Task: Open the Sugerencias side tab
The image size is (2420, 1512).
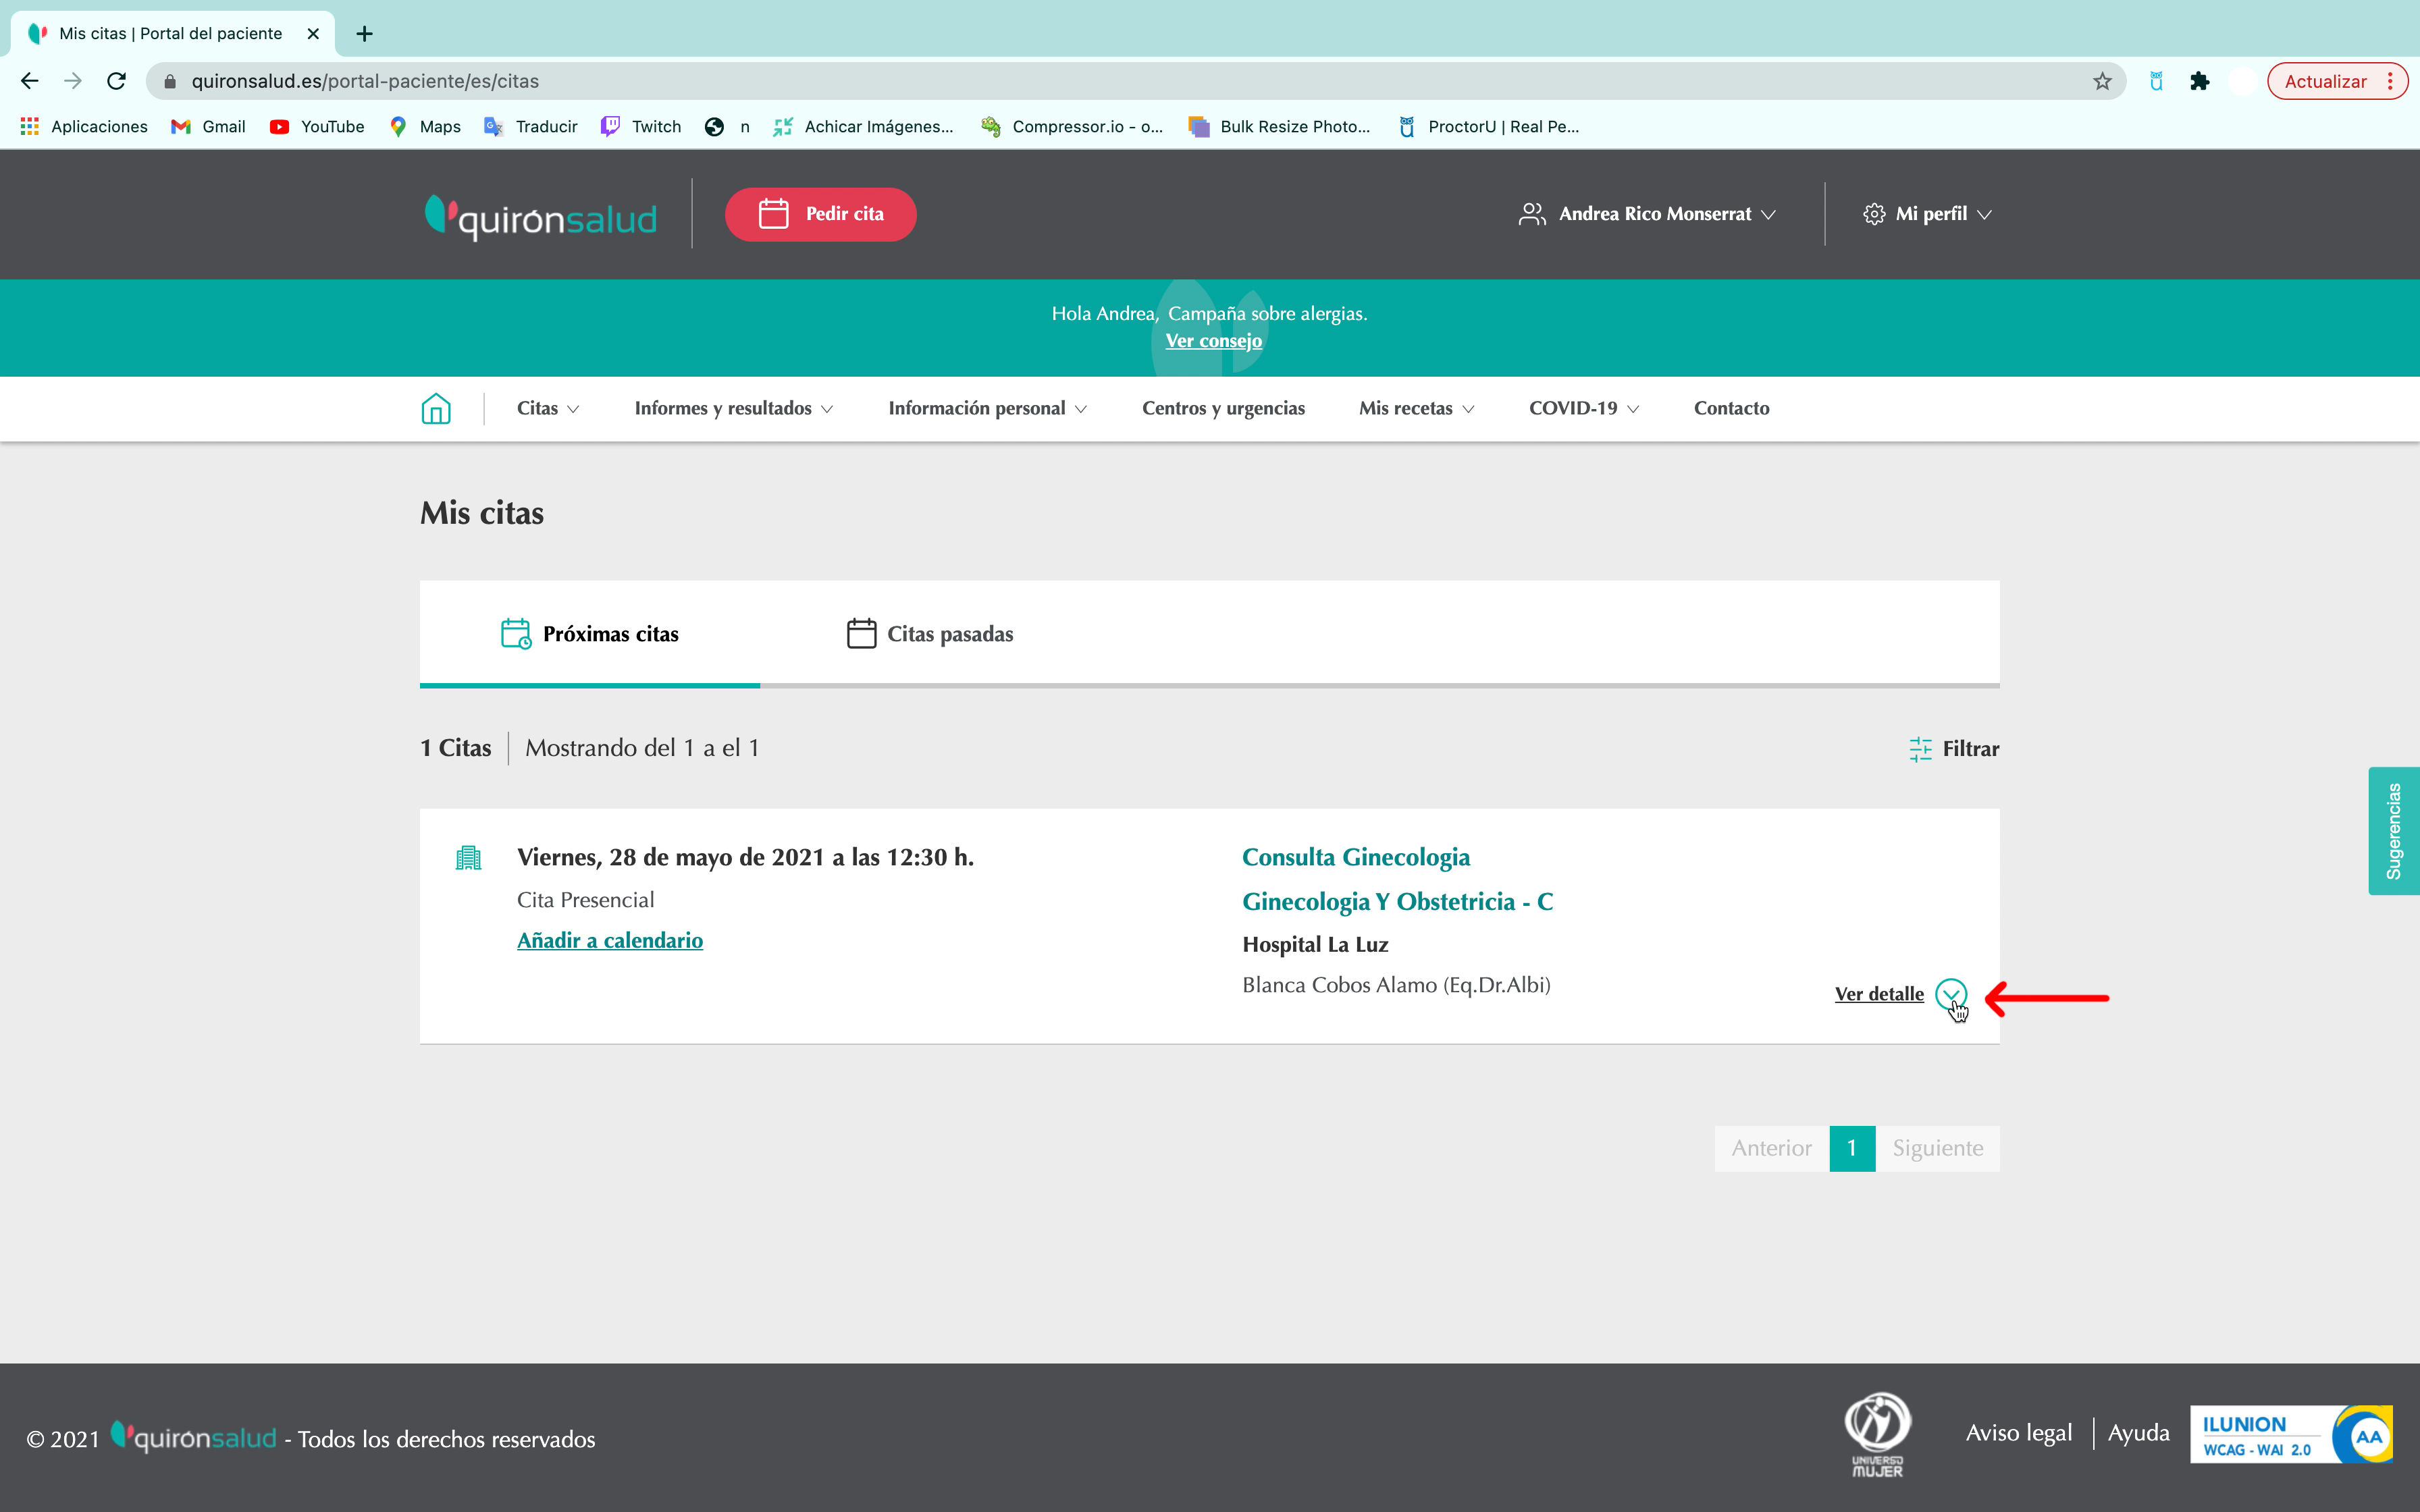Action: pos(2393,831)
